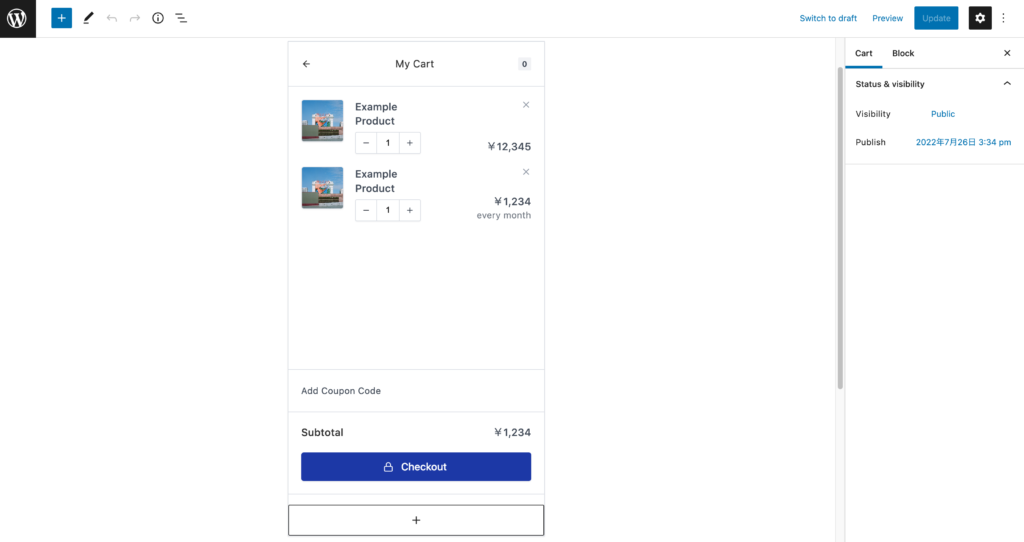The image size is (1024, 542).
Task: Click the Undo arrow
Action: pyautogui.click(x=112, y=18)
